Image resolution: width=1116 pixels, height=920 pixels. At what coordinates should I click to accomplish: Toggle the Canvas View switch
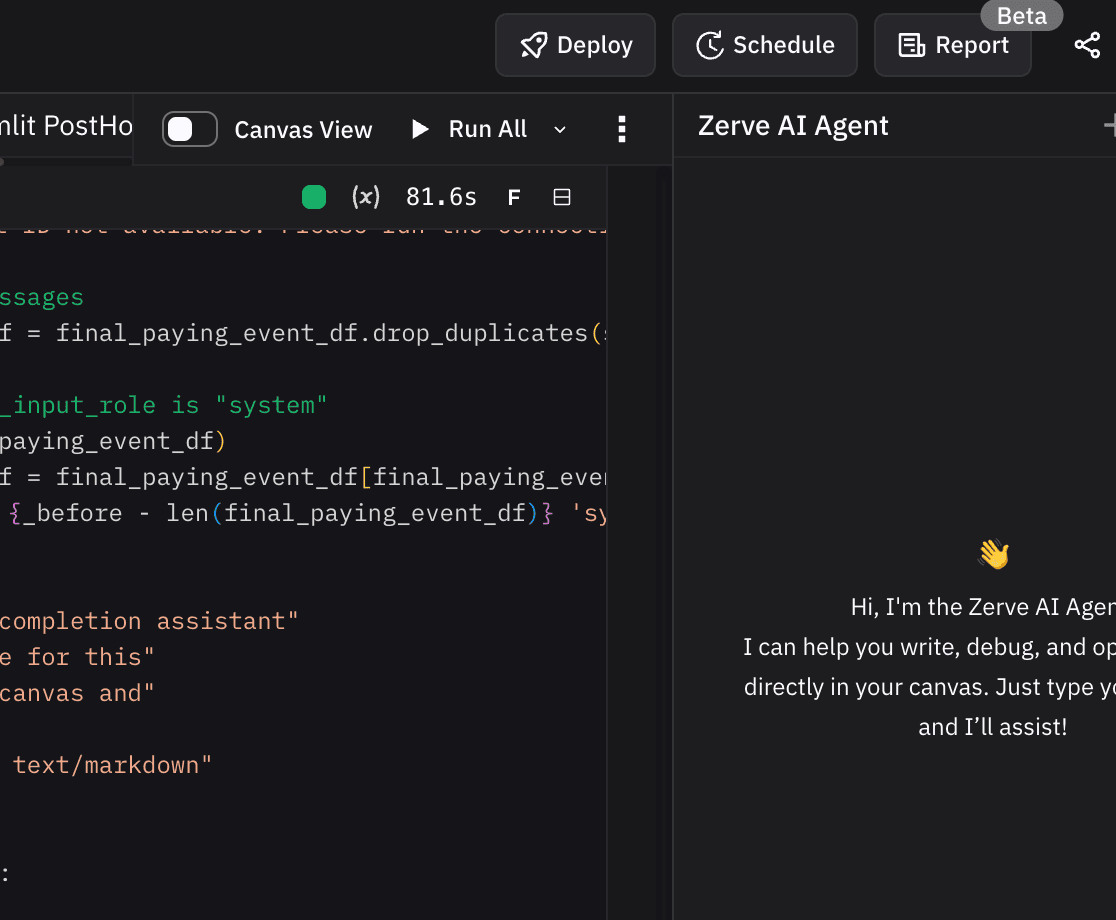point(189,129)
